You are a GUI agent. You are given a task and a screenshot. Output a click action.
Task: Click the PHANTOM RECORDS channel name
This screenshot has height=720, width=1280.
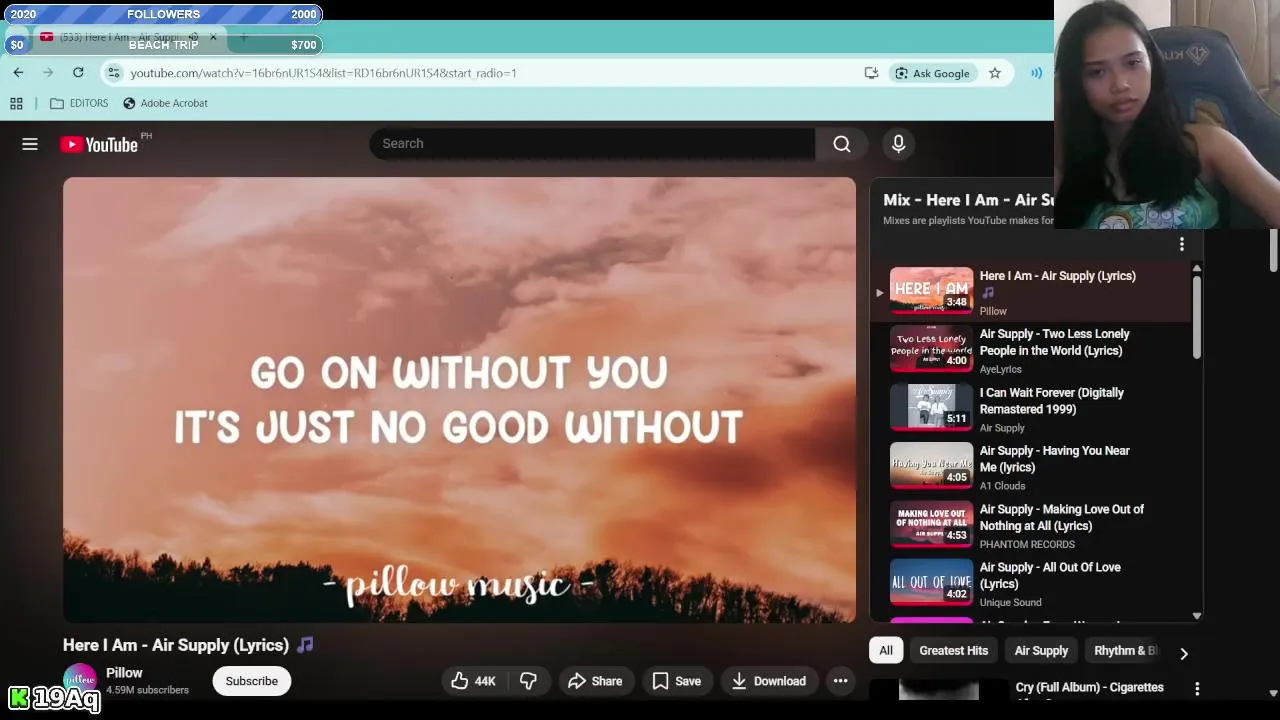pyautogui.click(x=1027, y=544)
